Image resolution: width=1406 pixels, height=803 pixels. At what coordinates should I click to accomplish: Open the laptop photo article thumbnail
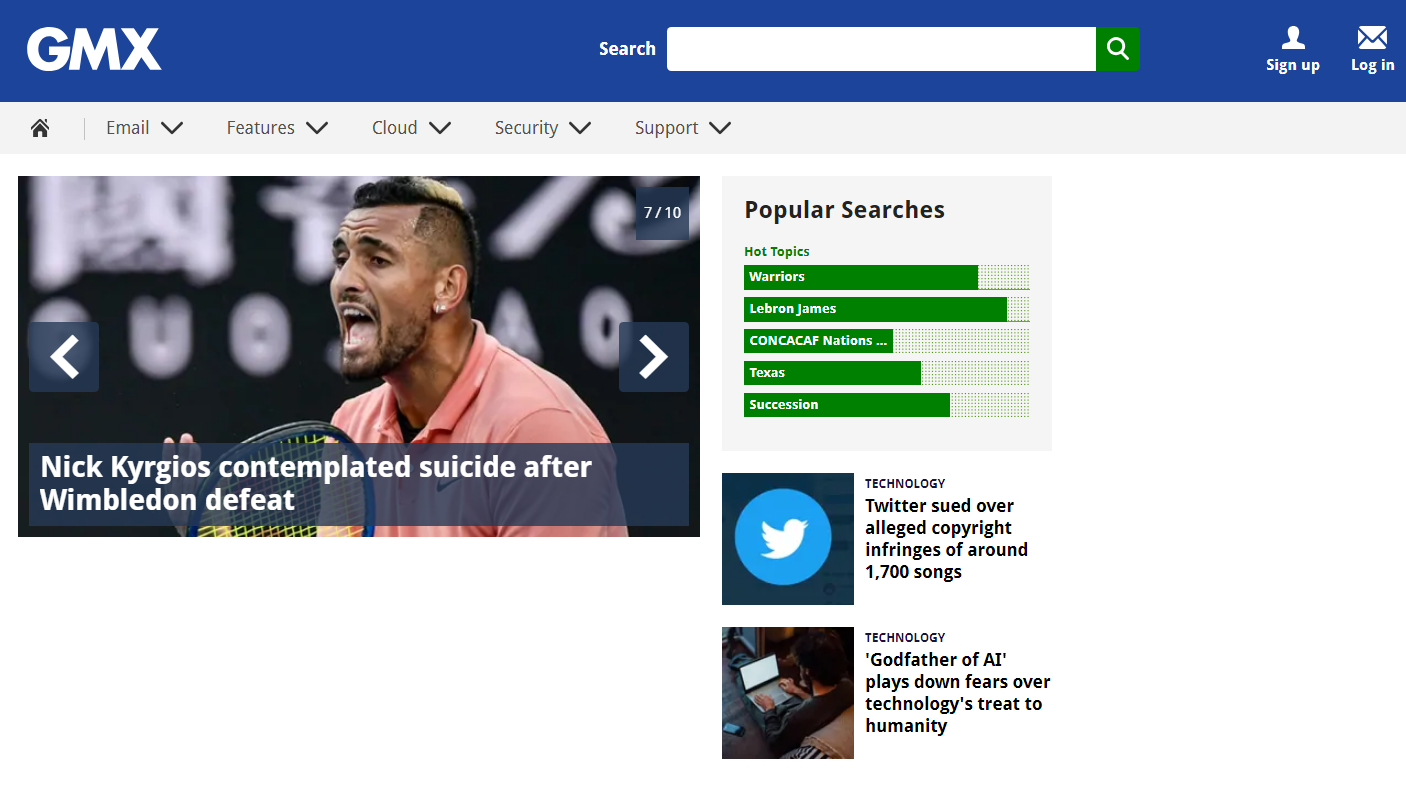[x=788, y=693]
